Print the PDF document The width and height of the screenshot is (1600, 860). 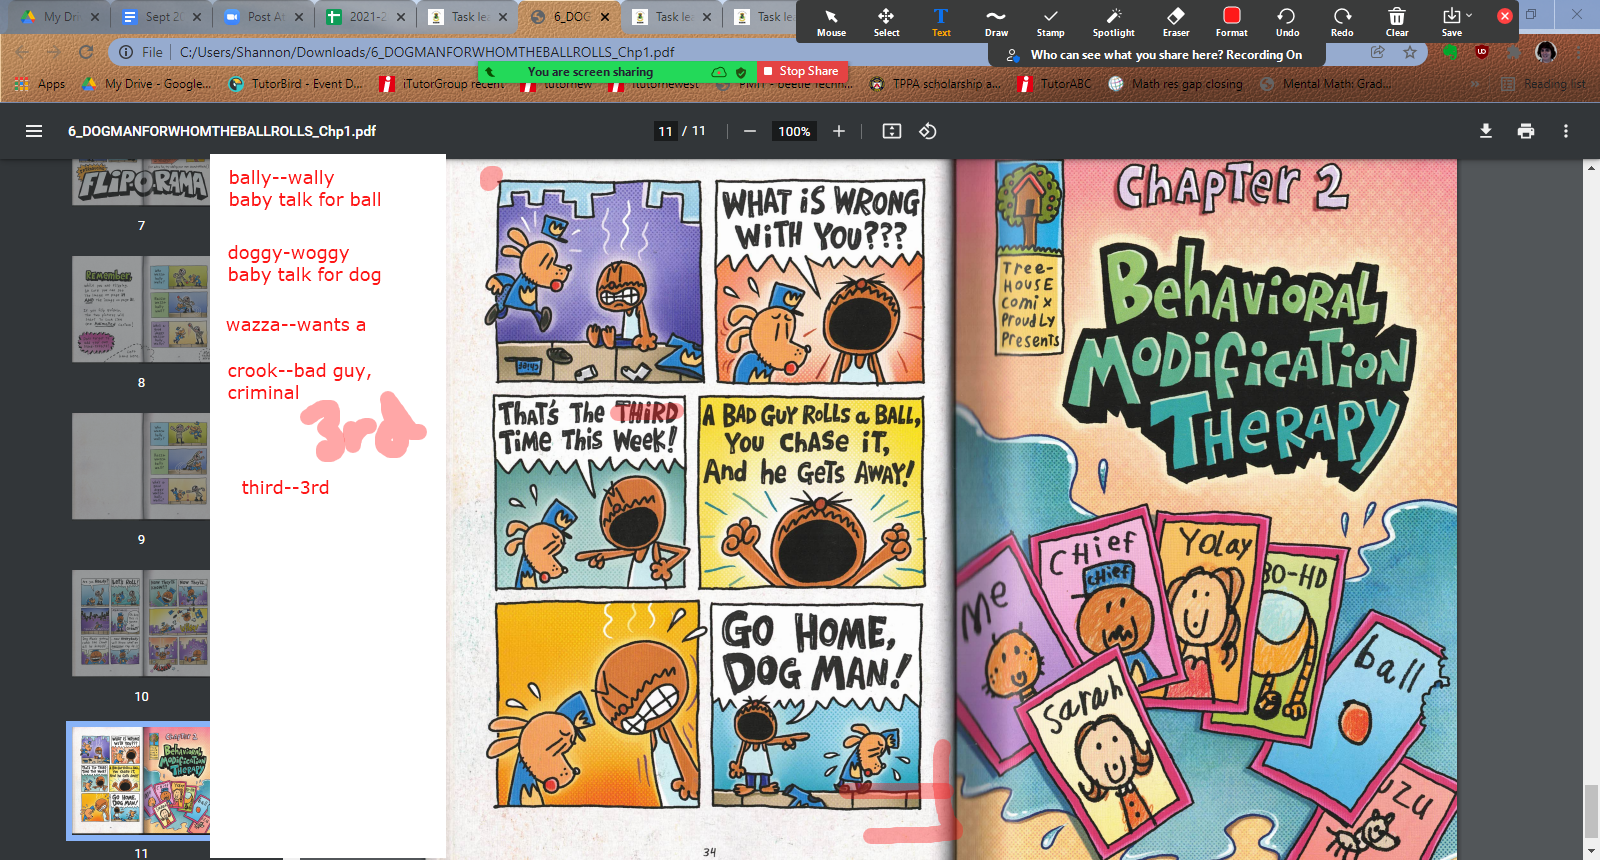1526,131
